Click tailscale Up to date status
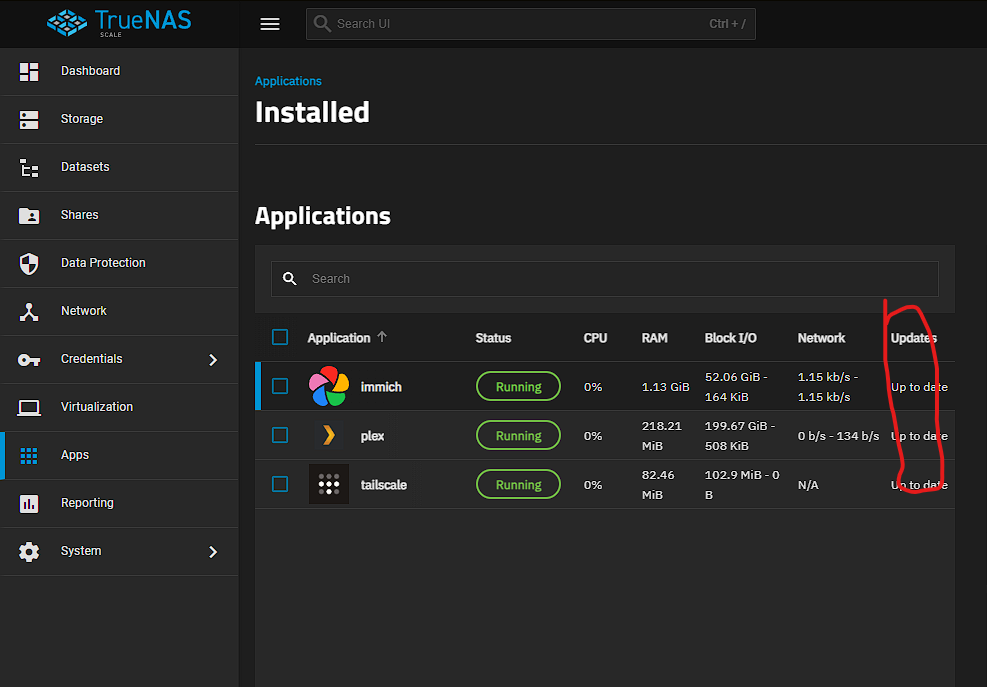987x687 pixels. point(919,485)
